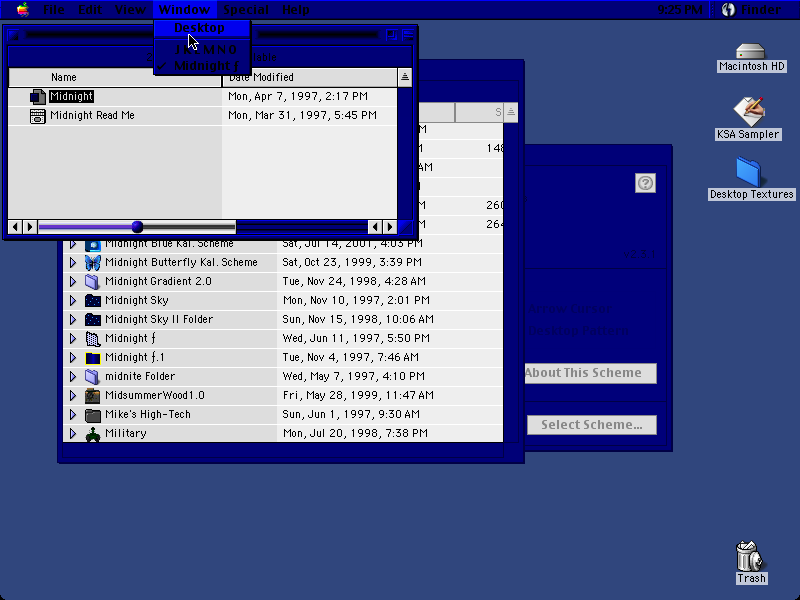The height and width of the screenshot is (600, 800).
Task: Select the Trash icon
Action: [x=749, y=556]
